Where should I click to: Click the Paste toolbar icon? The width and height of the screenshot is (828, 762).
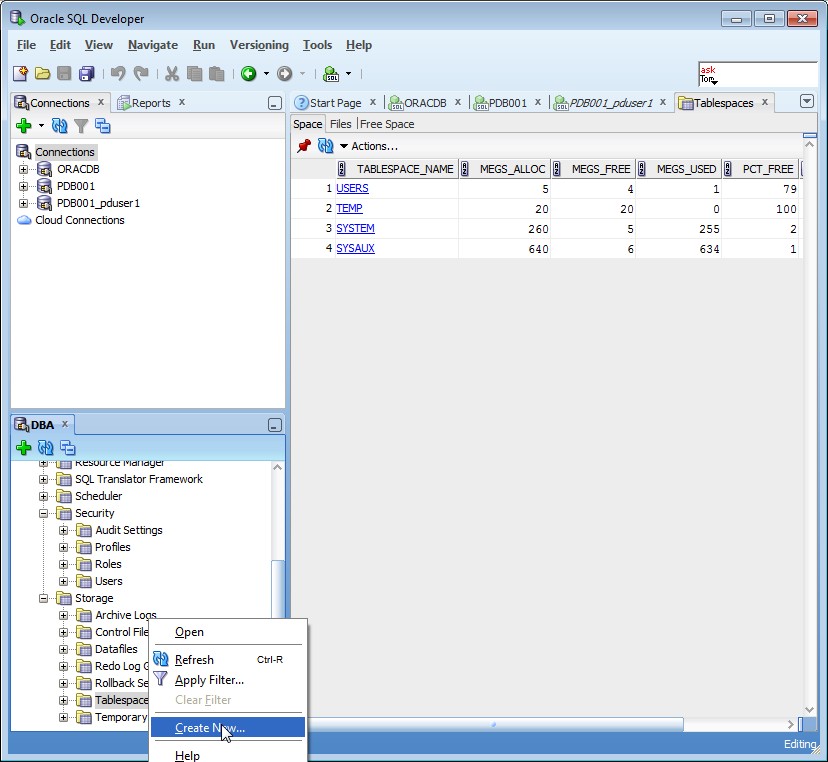[x=217, y=73]
